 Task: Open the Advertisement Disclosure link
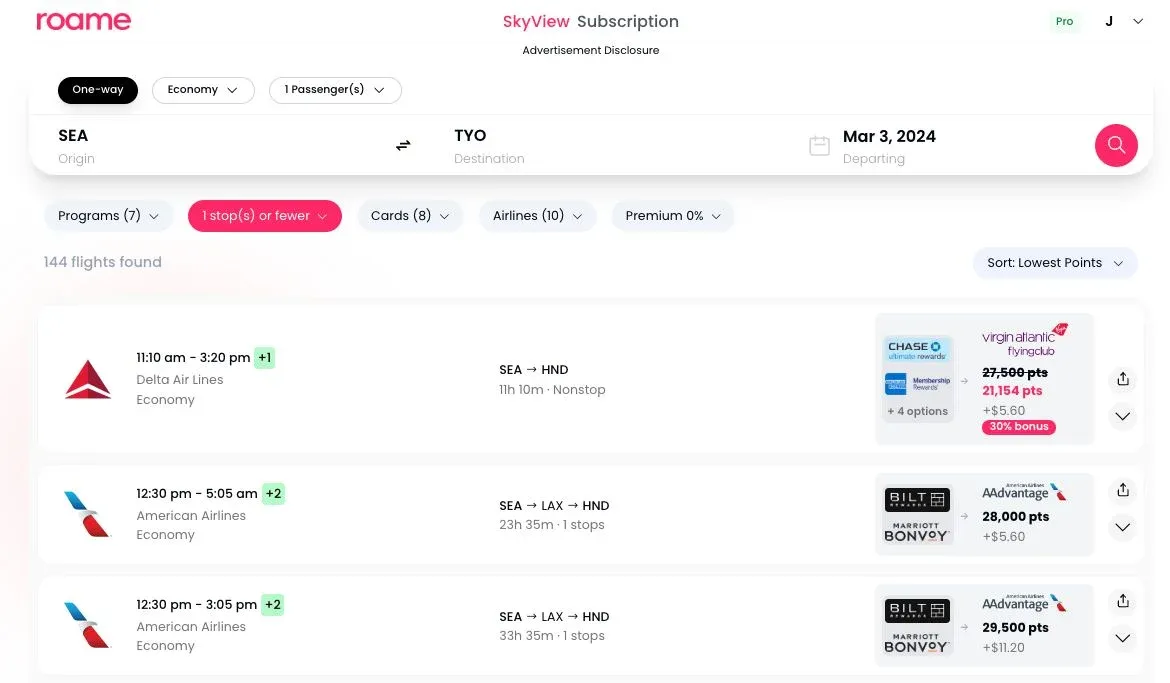click(x=590, y=51)
